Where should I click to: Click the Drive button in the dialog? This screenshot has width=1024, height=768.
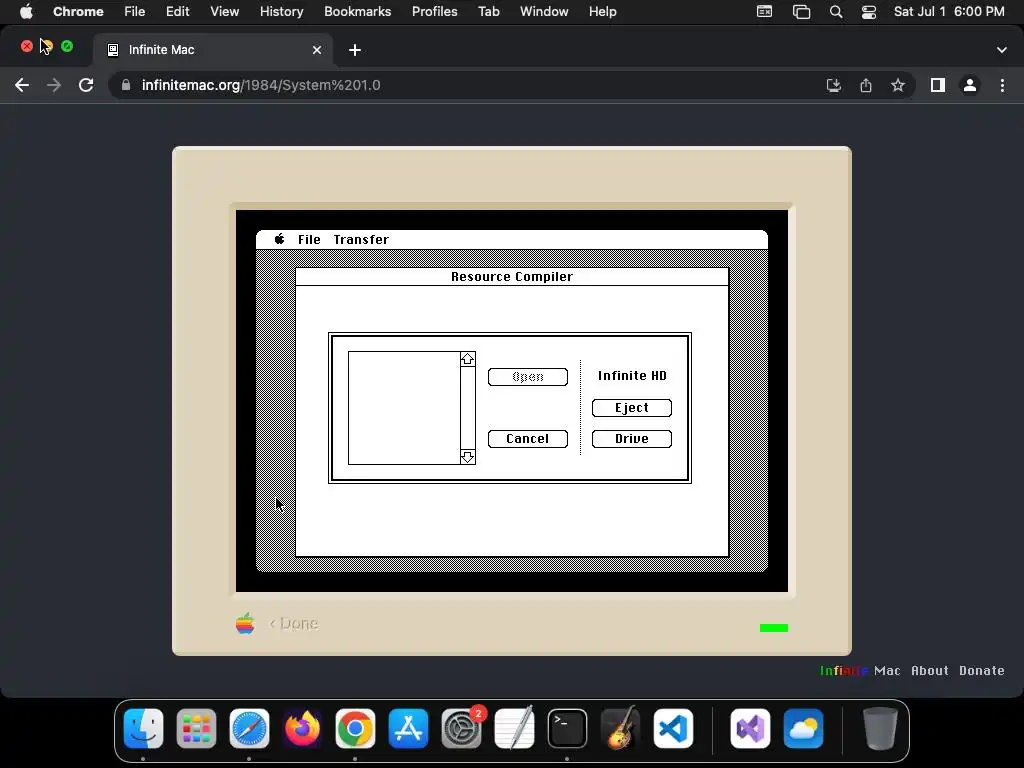632,439
